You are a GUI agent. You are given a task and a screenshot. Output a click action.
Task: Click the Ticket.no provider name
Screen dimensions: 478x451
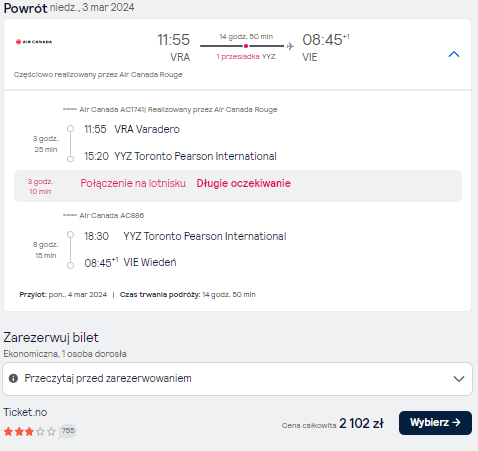coord(25,412)
